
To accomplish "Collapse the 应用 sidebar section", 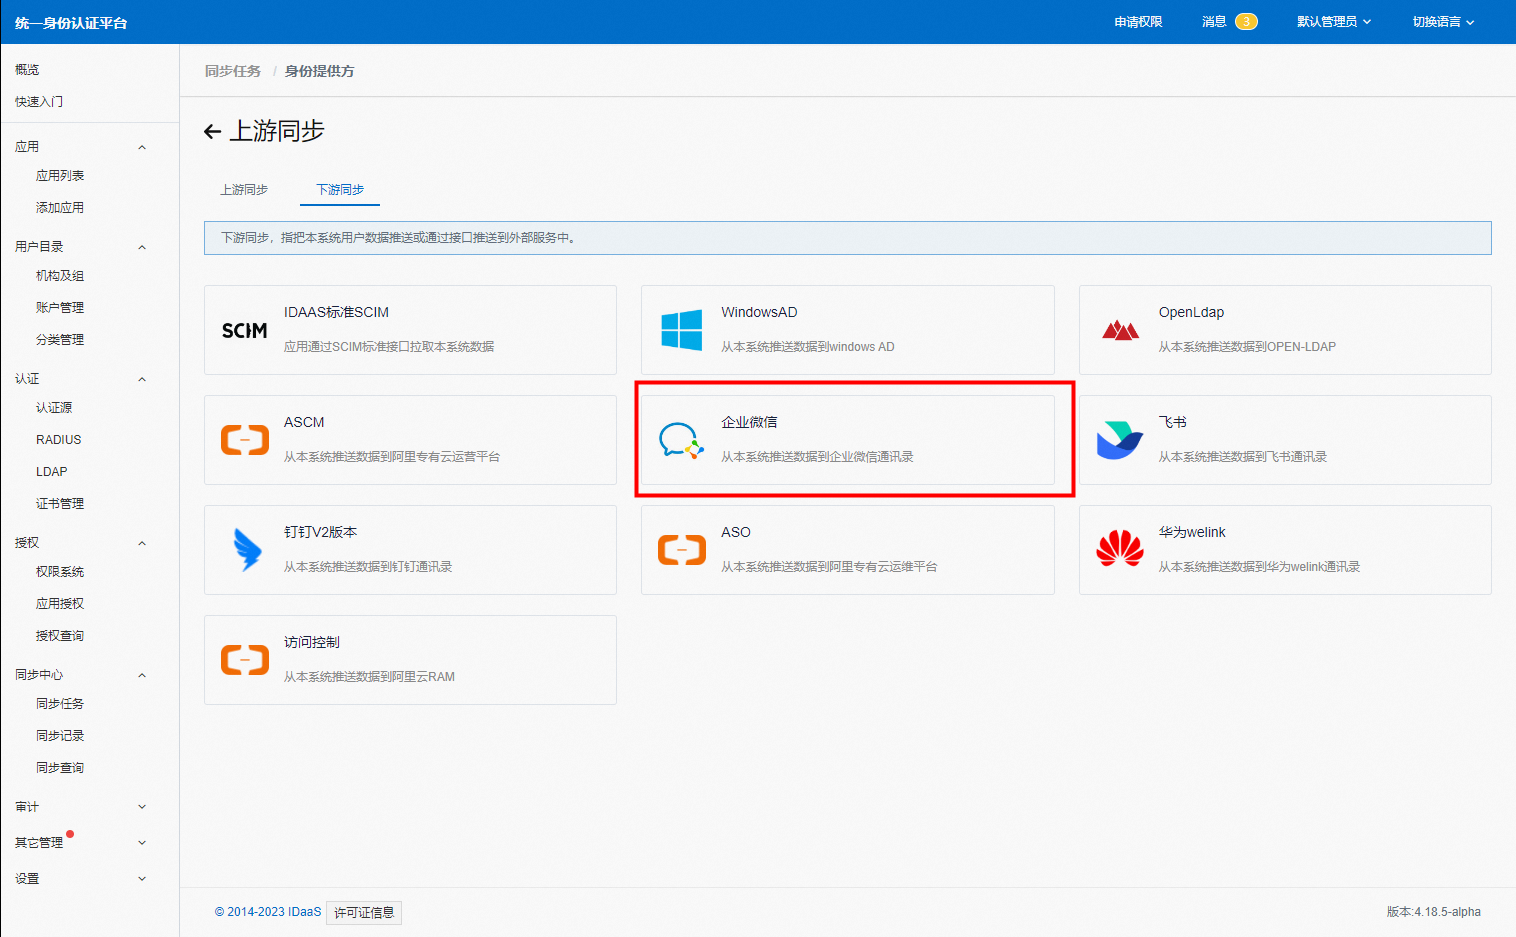I will (142, 147).
